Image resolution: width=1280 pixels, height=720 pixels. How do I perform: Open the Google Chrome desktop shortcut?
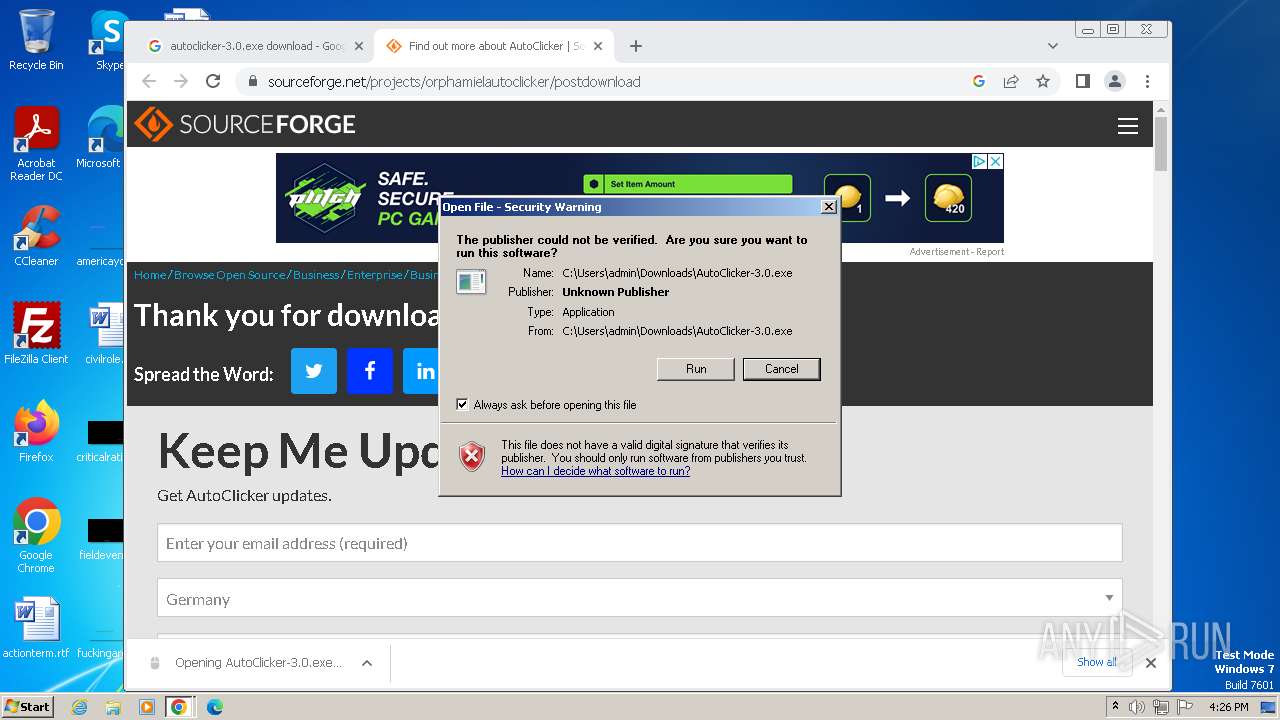pyautogui.click(x=36, y=535)
